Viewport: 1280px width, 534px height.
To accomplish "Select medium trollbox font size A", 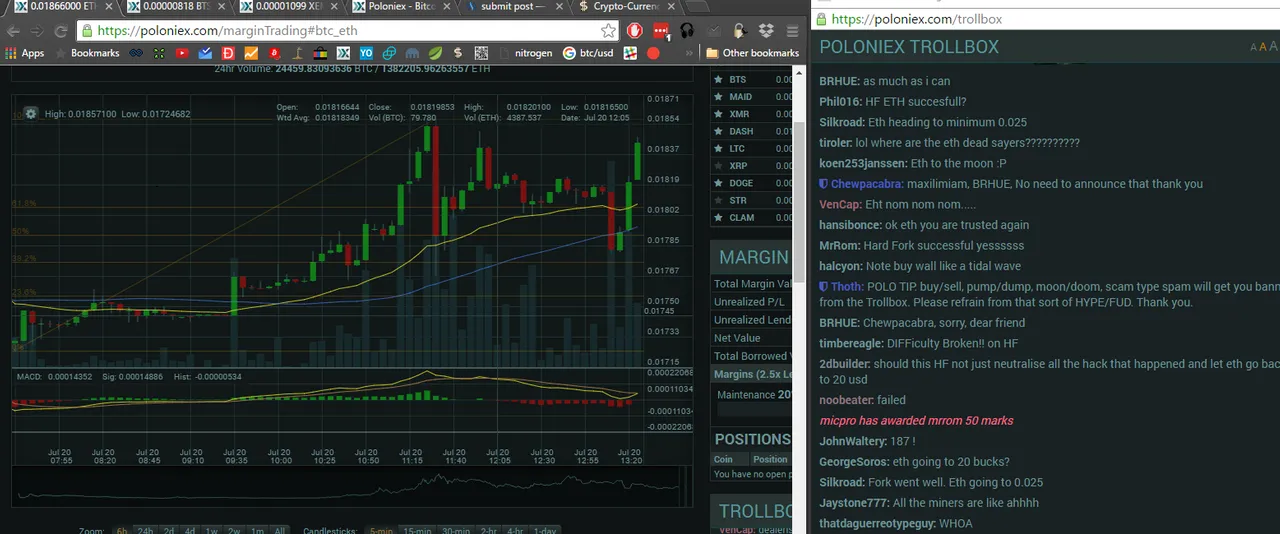I will 1263,46.
